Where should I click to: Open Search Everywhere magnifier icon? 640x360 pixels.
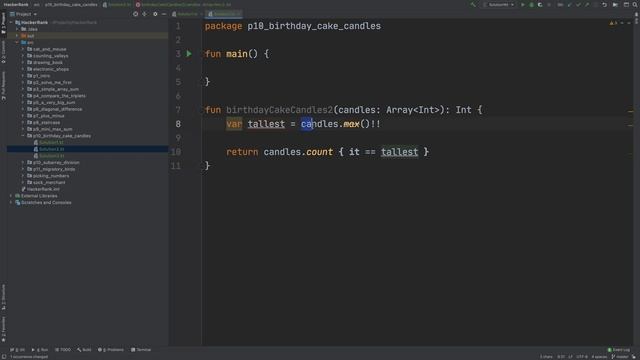(635, 4)
